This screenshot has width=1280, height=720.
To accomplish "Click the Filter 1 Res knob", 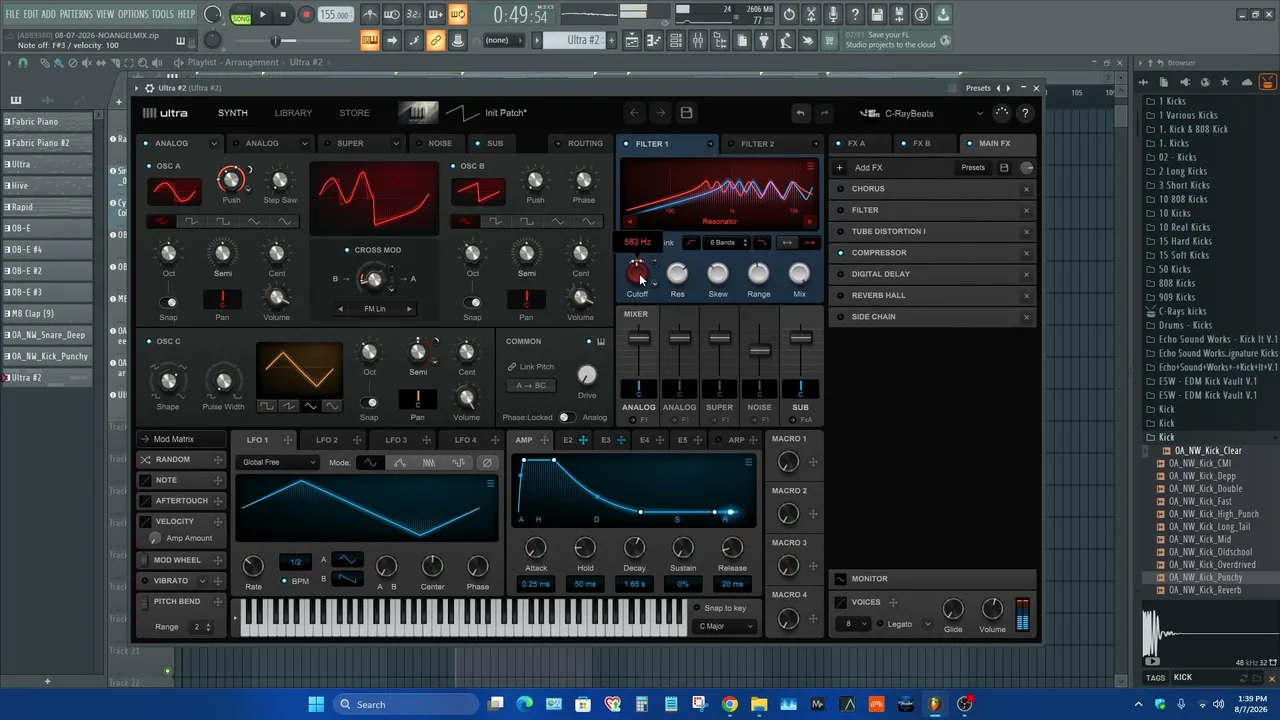I will 677,272.
